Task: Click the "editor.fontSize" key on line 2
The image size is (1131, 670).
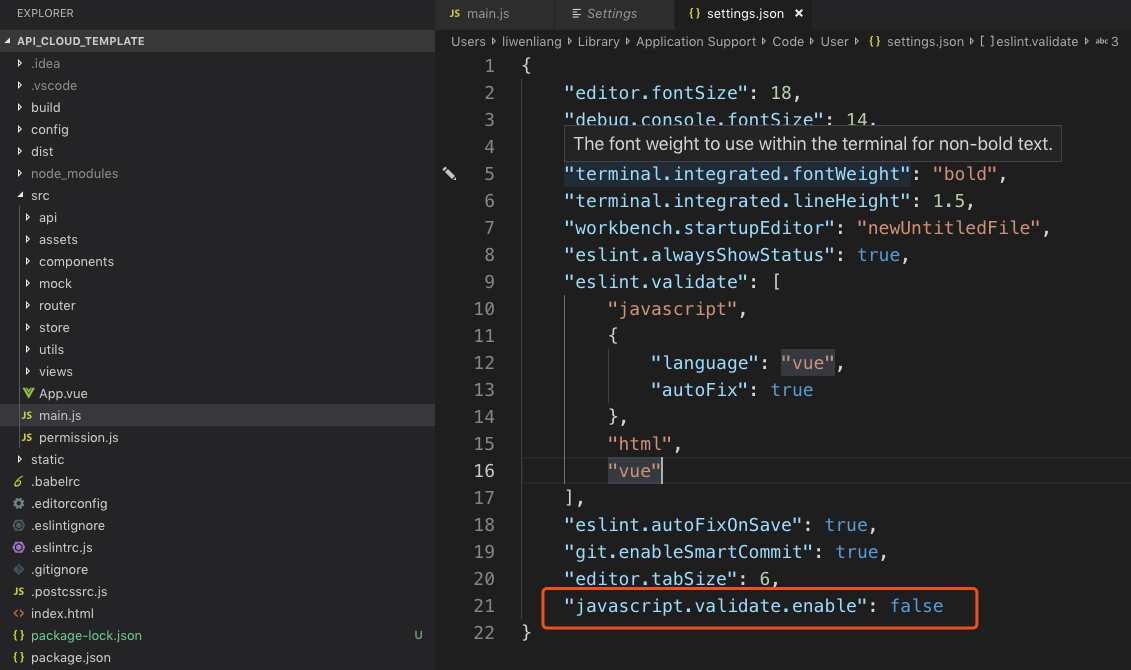Action: coord(656,93)
